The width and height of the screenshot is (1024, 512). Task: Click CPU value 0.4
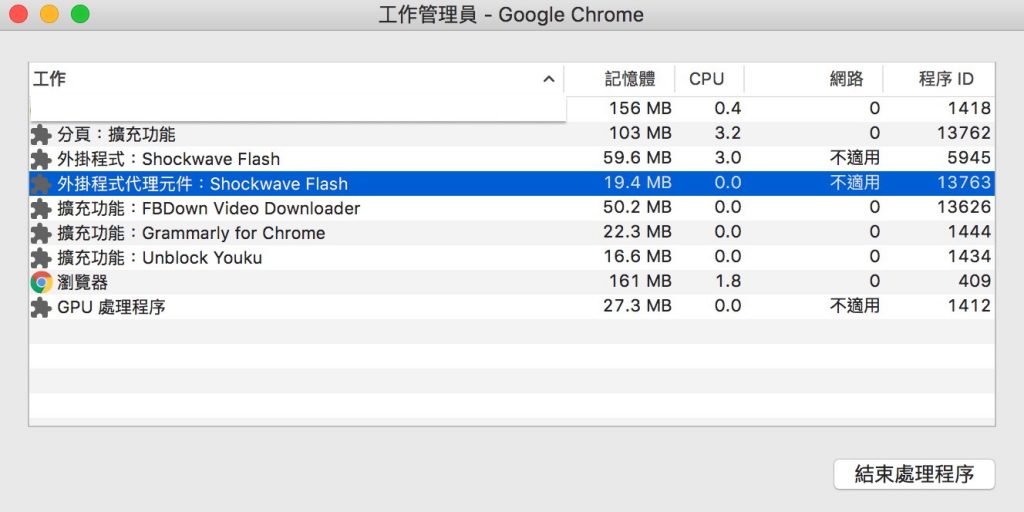pos(728,108)
